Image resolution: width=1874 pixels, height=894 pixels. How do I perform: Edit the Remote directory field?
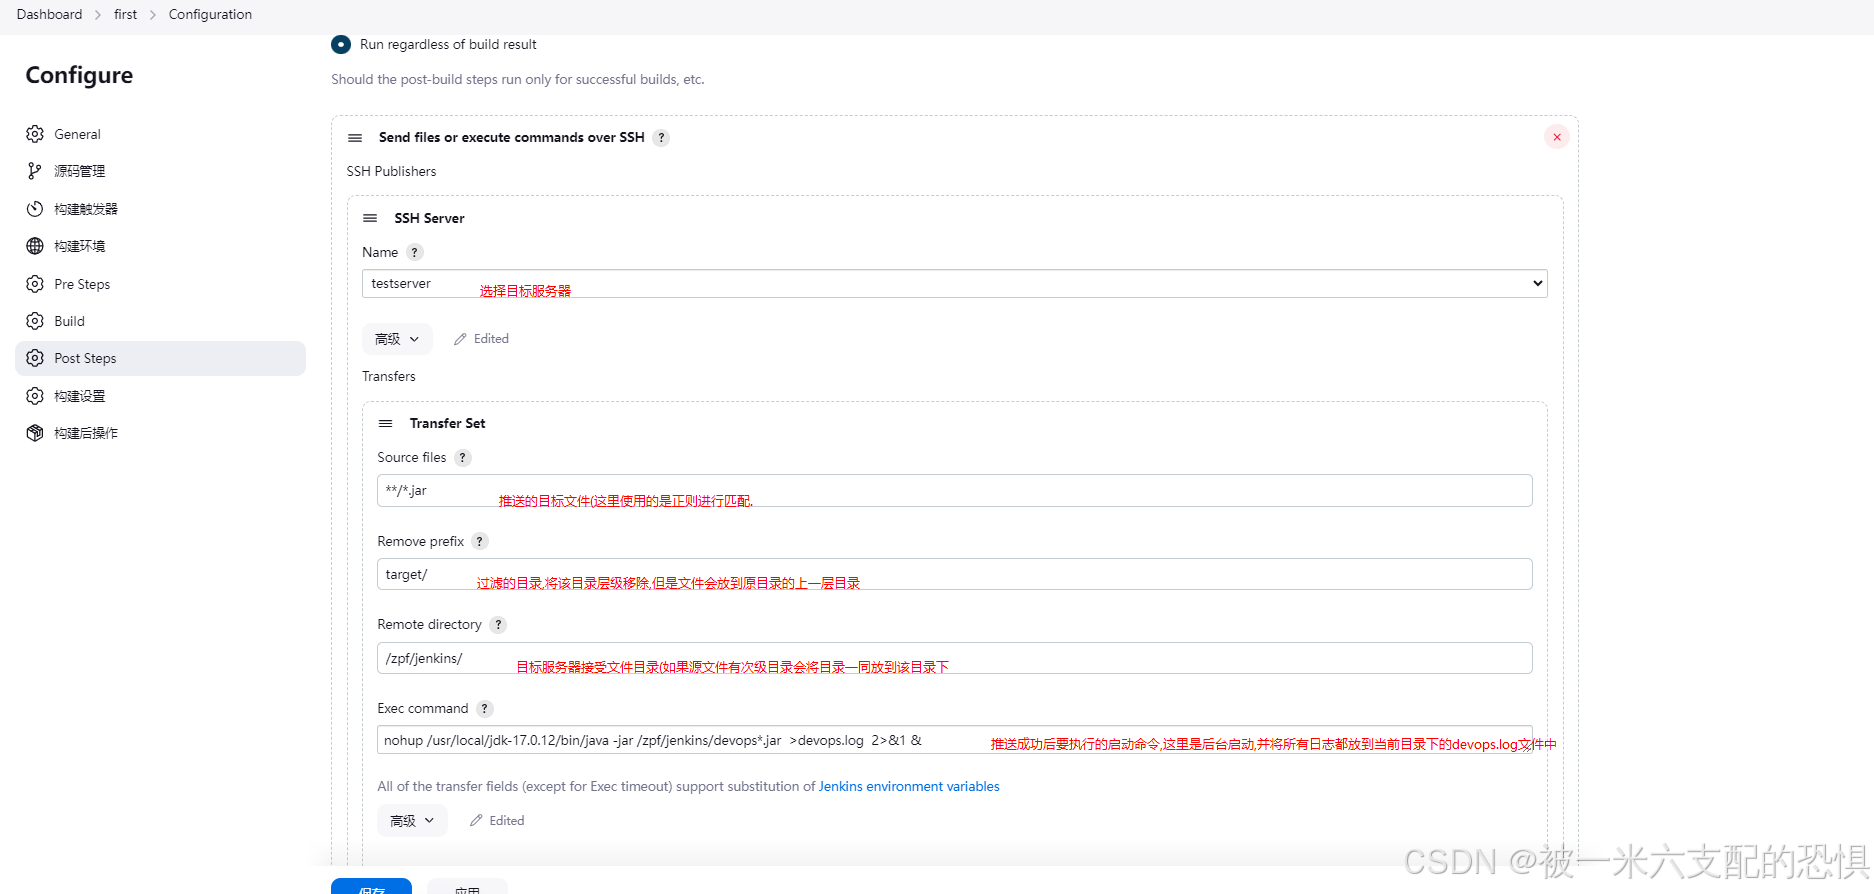click(954, 658)
